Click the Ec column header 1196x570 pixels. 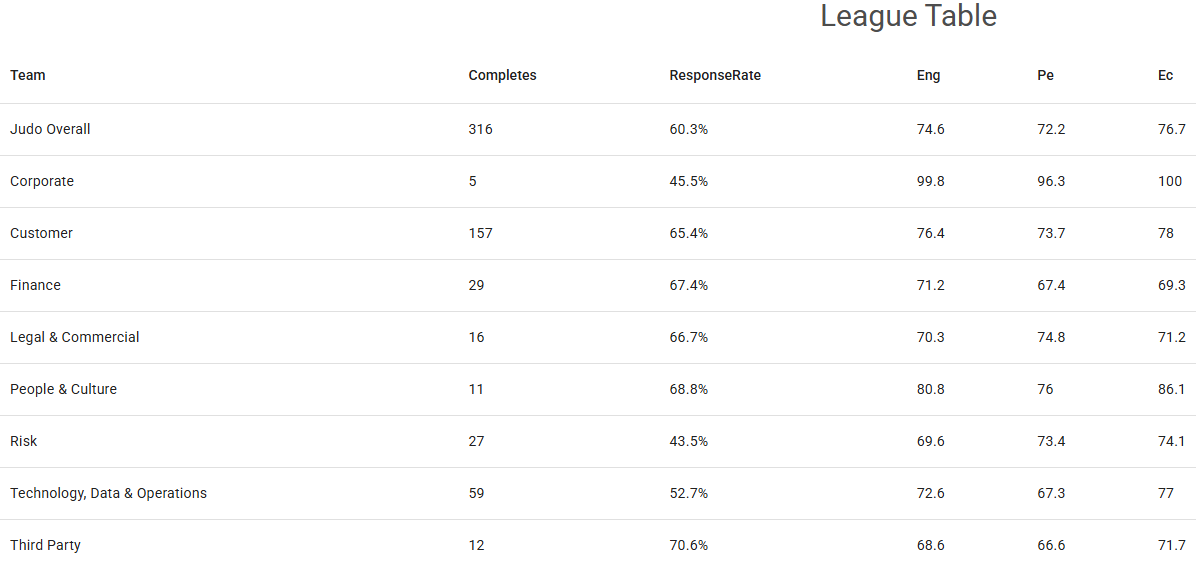point(1165,75)
